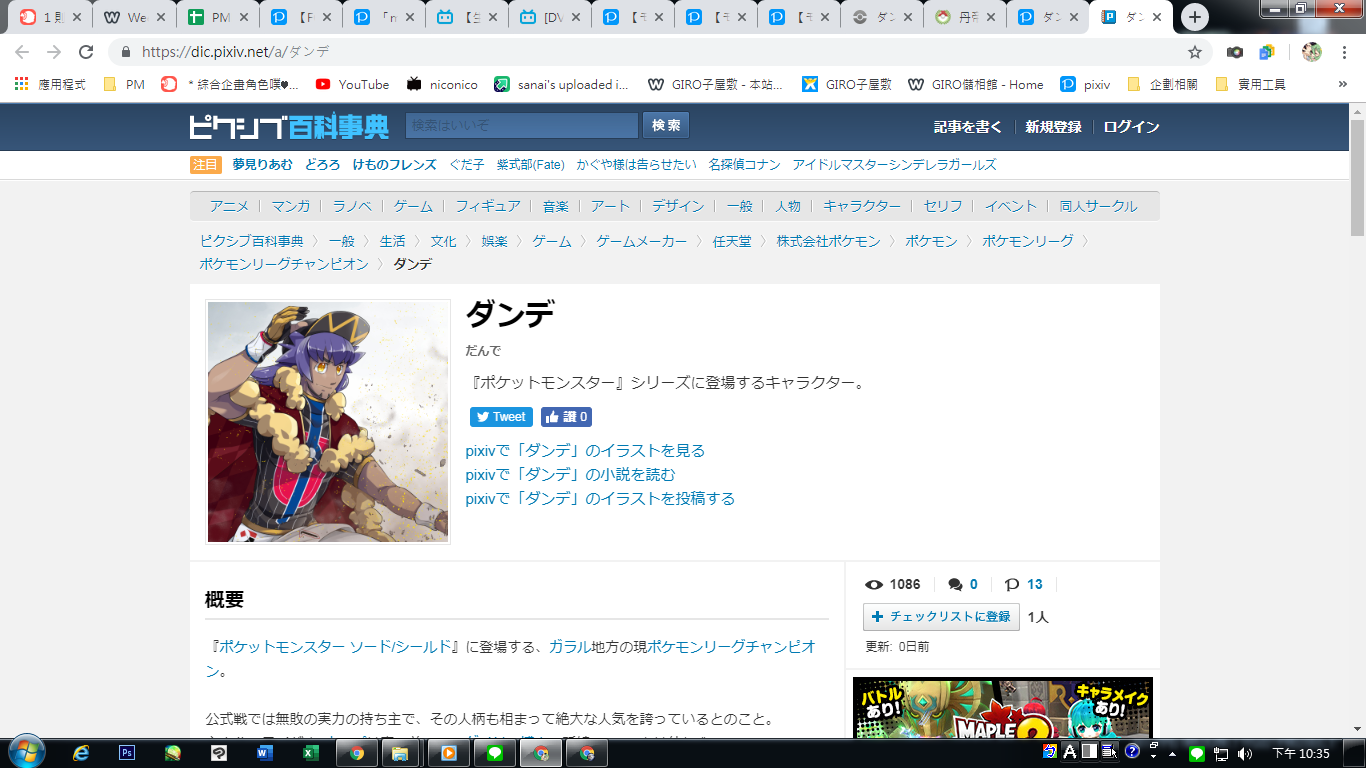Open Excel from the taskbar
This screenshot has height=768, width=1366.
coord(311,753)
